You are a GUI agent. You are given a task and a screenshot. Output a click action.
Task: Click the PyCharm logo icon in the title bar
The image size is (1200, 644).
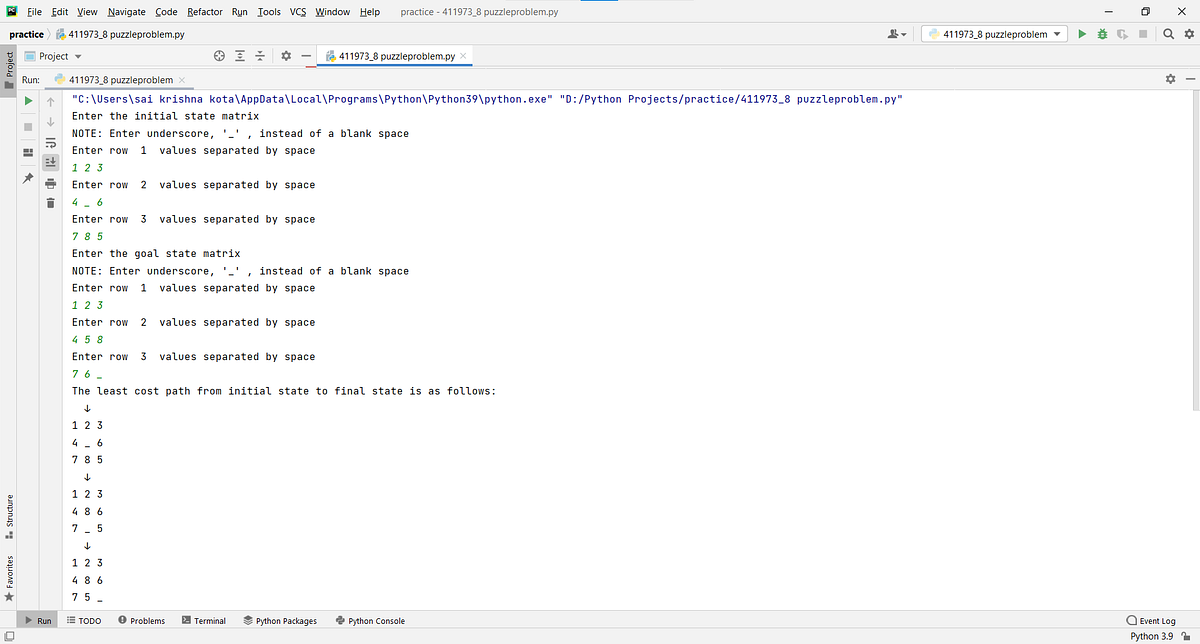click(11, 11)
